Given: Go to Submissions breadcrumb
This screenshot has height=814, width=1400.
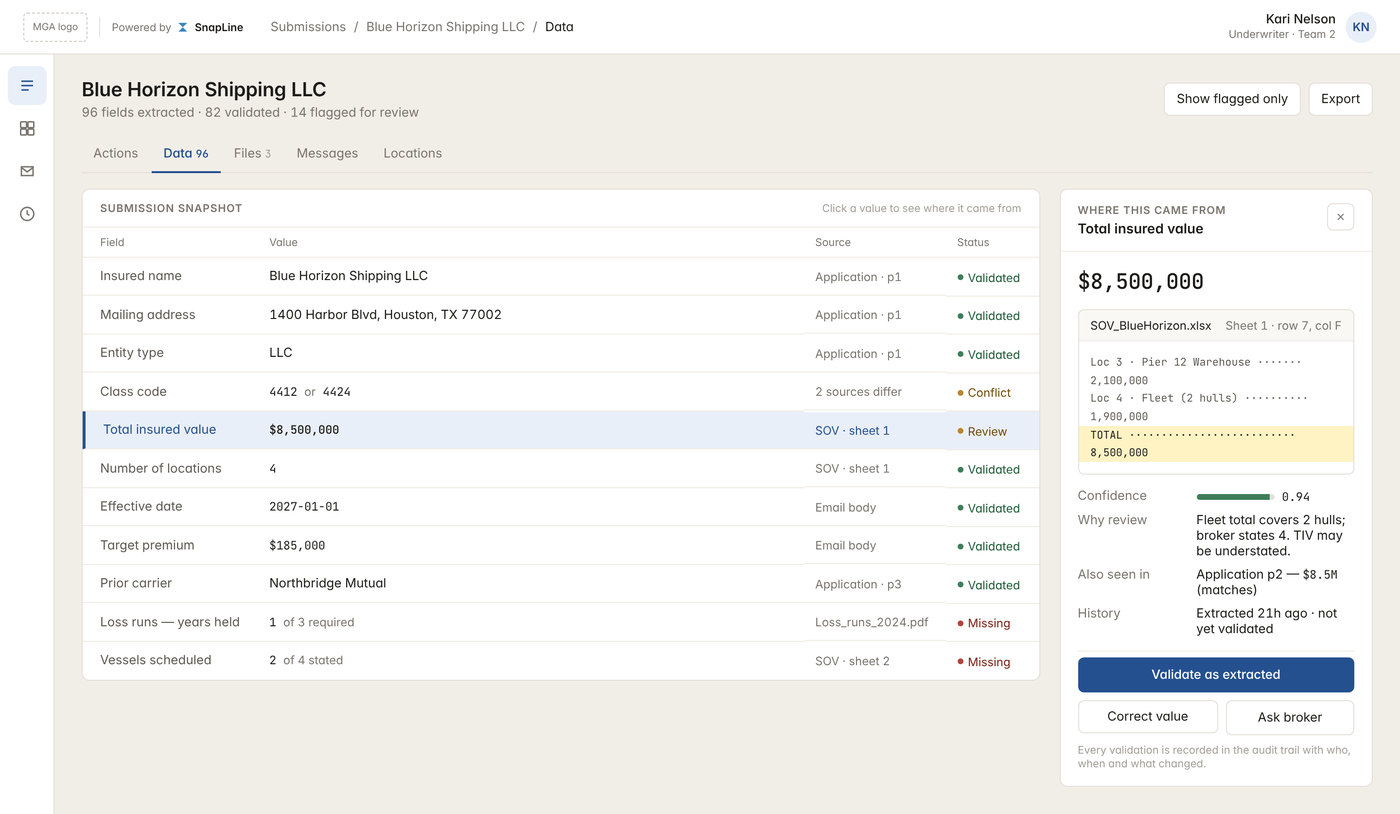Looking at the screenshot, I should point(308,27).
